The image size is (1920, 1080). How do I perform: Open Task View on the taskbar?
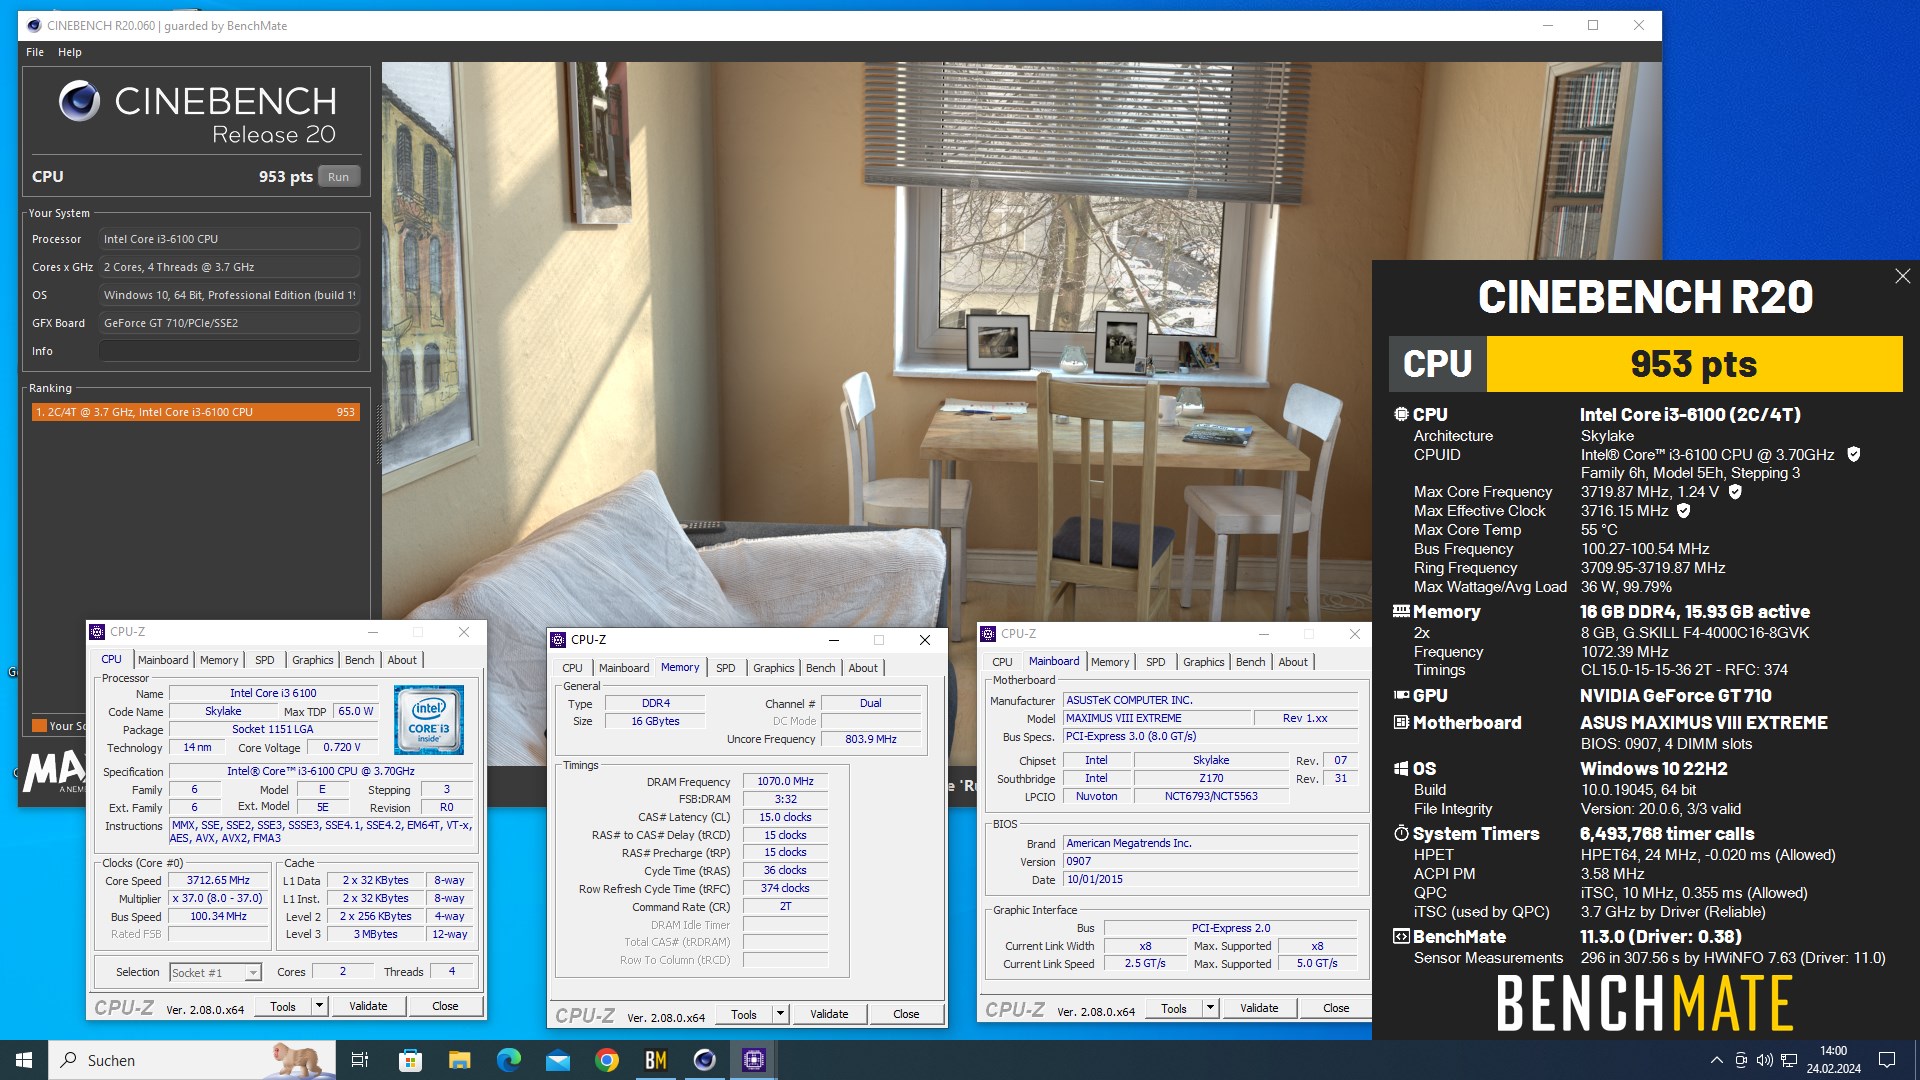[360, 1060]
